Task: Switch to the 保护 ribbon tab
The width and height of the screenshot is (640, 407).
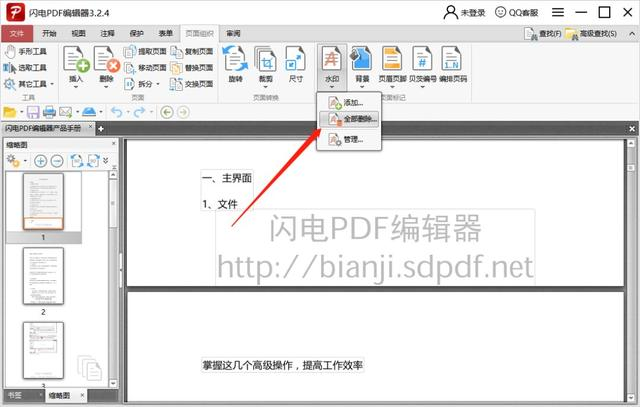Action: tap(136, 33)
